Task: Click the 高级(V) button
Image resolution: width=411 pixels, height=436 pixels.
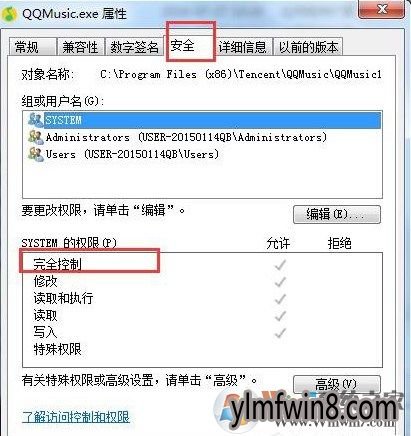Action: pyautogui.click(x=337, y=384)
